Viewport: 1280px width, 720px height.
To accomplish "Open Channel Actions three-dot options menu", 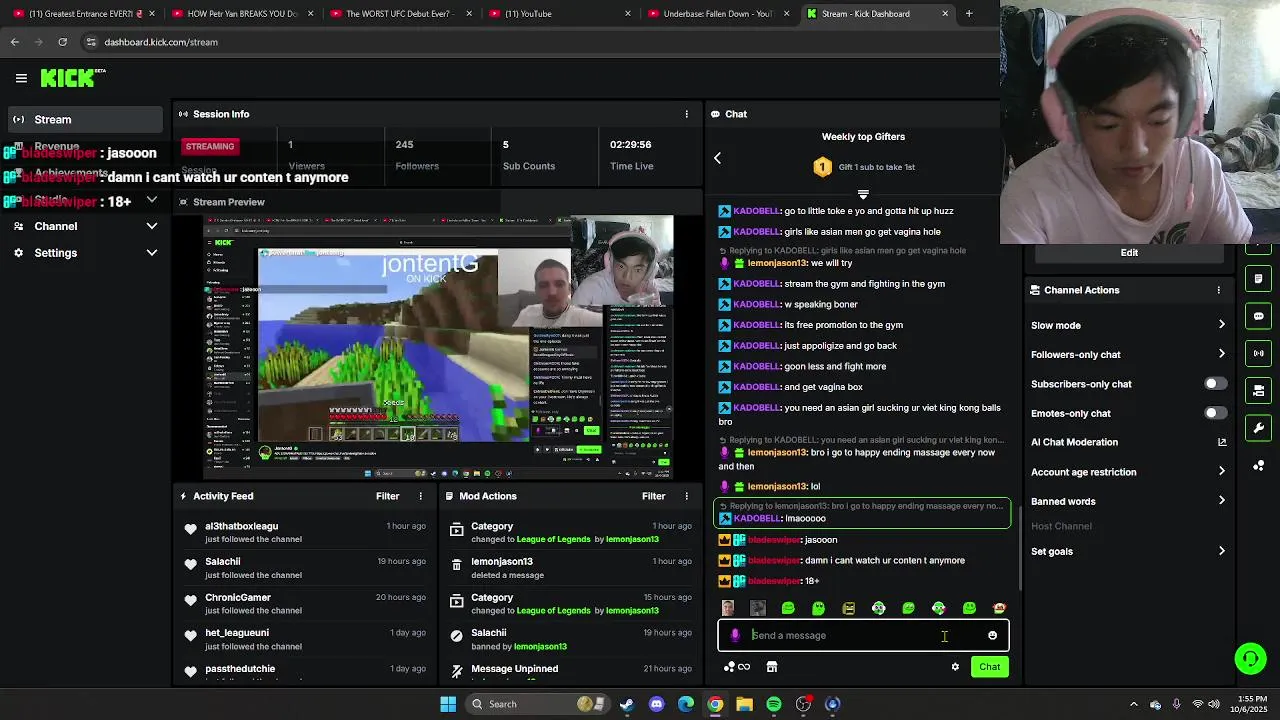I will pos(1218,290).
